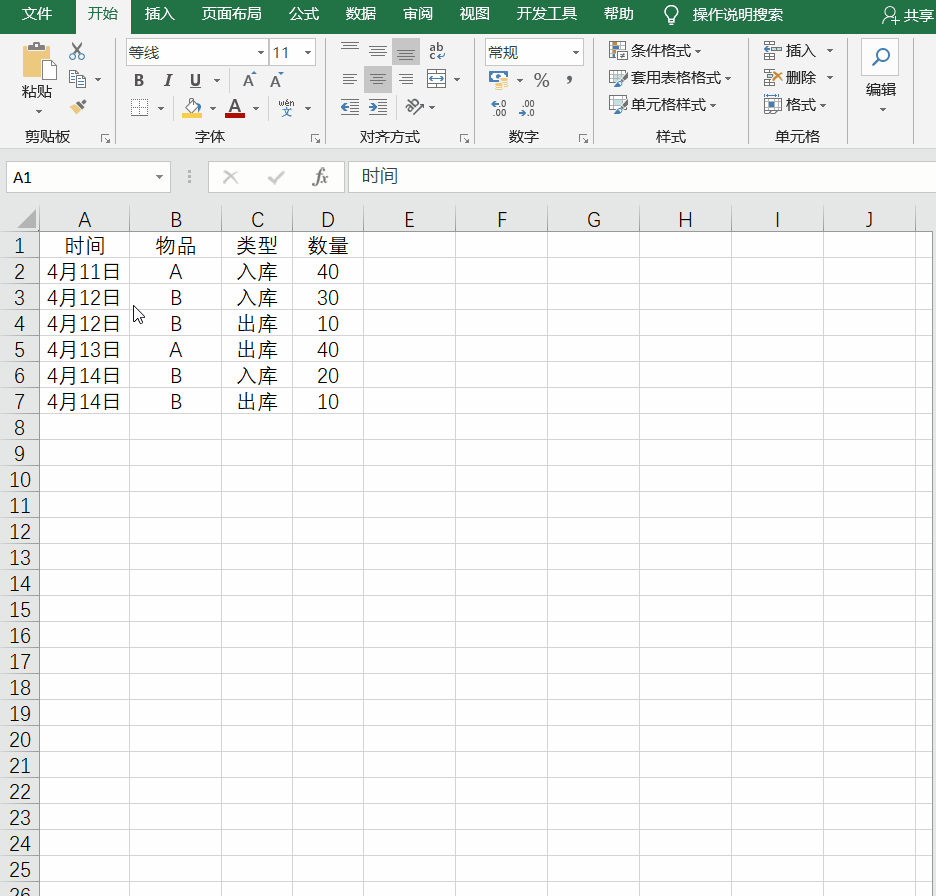Apply the red font color swatch
The height and width of the screenshot is (896, 936).
[235, 108]
